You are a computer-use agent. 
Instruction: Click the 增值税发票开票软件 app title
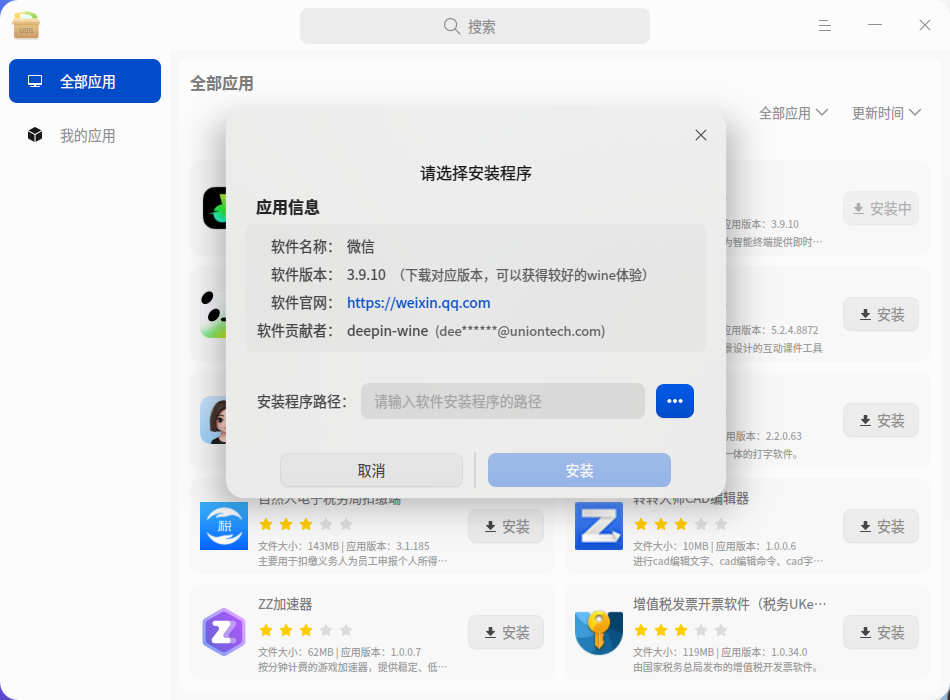coord(729,604)
